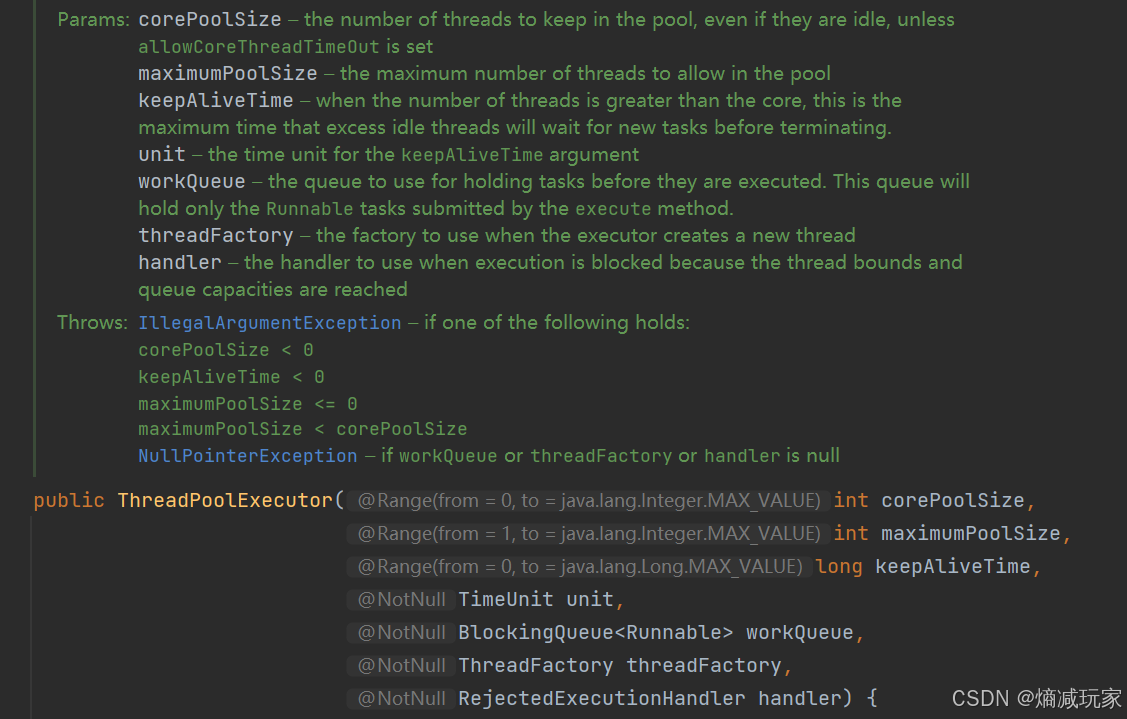Click the workQueue parameter in signature
The width and height of the screenshot is (1127, 719).
tap(799, 633)
